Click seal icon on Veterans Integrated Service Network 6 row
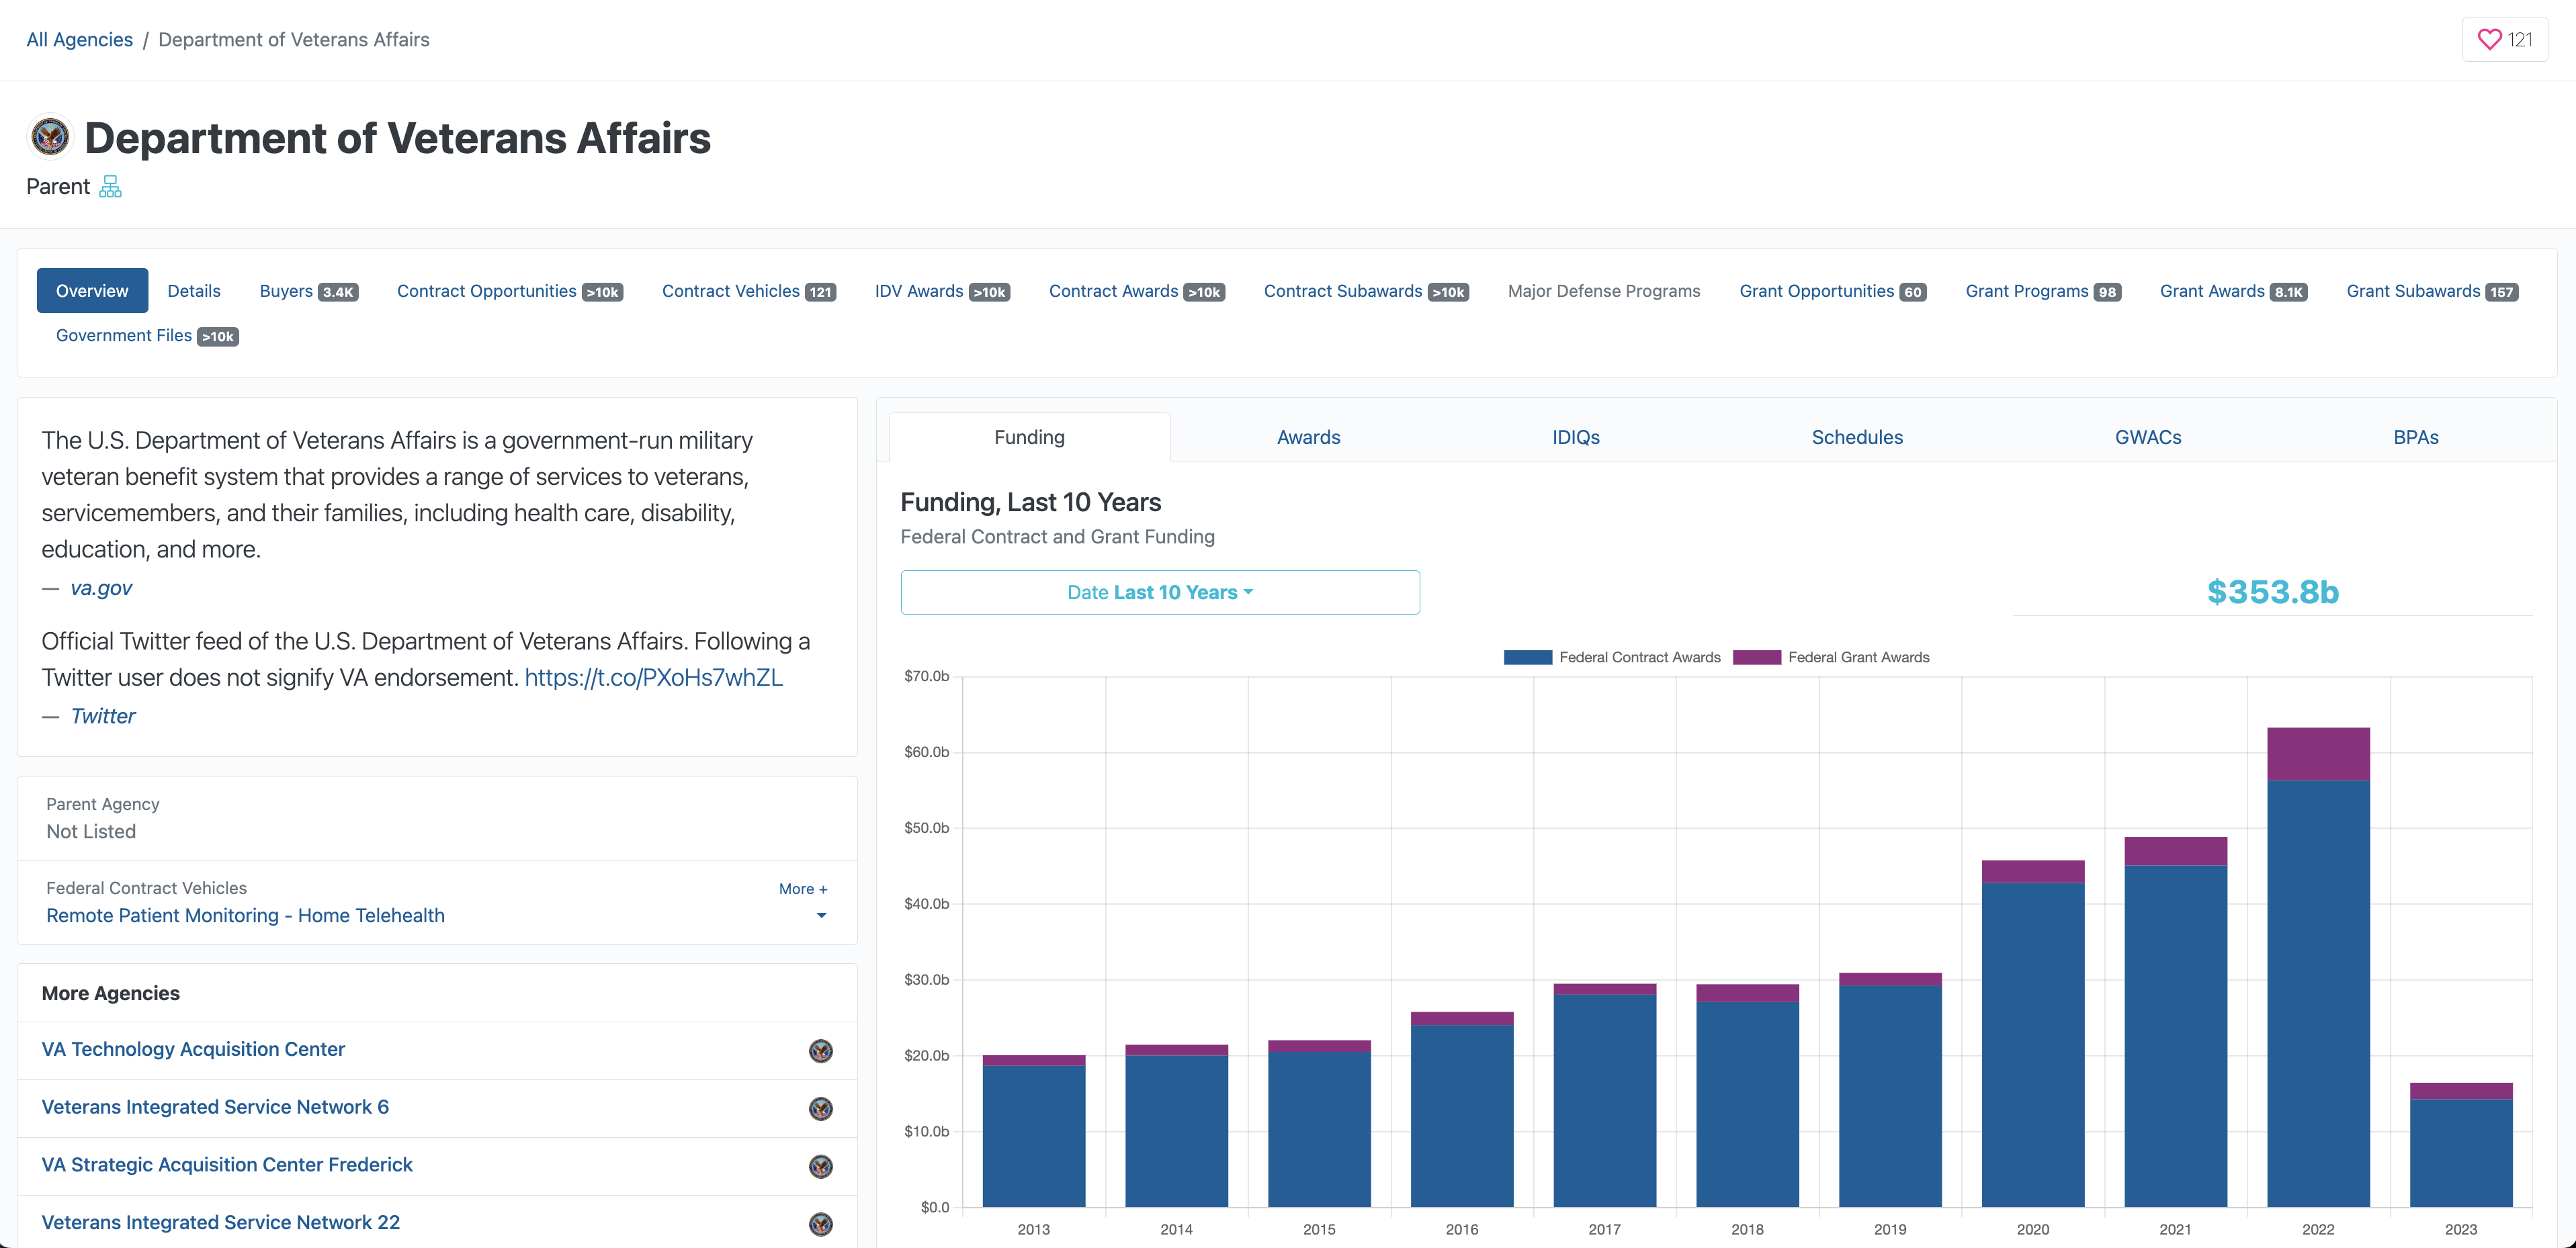 pyautogui.click(x=820, y=1108)
